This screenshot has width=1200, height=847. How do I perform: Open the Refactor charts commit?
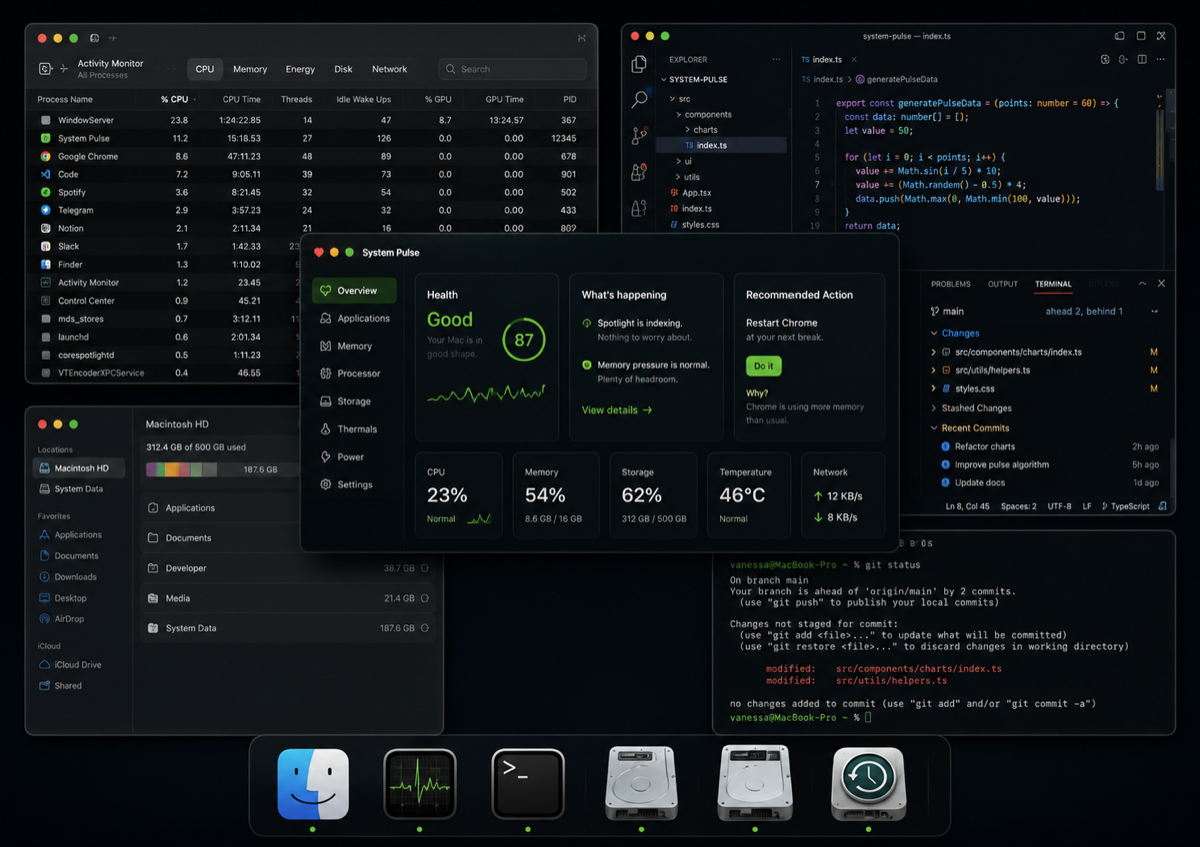(x=985, y=446)
